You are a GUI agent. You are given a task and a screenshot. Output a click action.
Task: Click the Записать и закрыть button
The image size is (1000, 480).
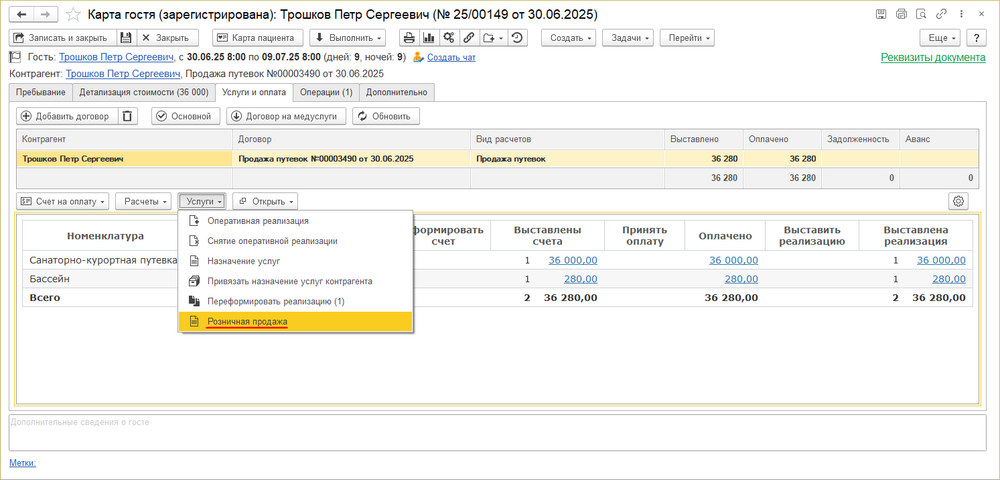click(x=60, y=38)
